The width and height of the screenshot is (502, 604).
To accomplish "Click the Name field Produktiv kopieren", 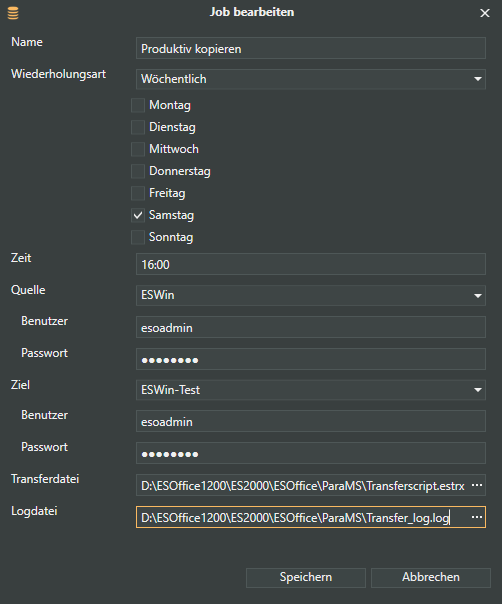I will (x=311, y=48).
